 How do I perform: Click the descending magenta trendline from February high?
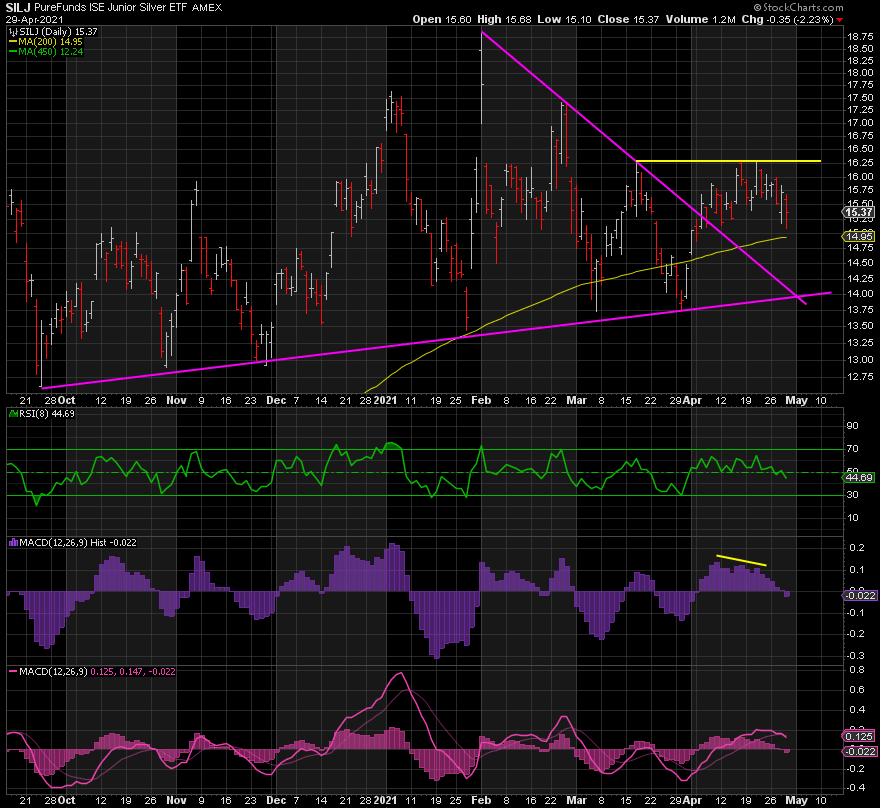click(644, 168)
